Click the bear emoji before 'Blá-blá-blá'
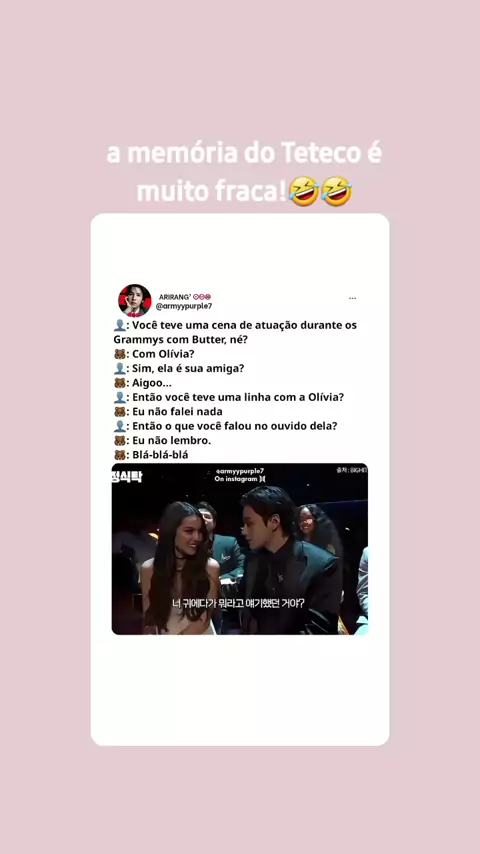480x854 pixels. 119,455
